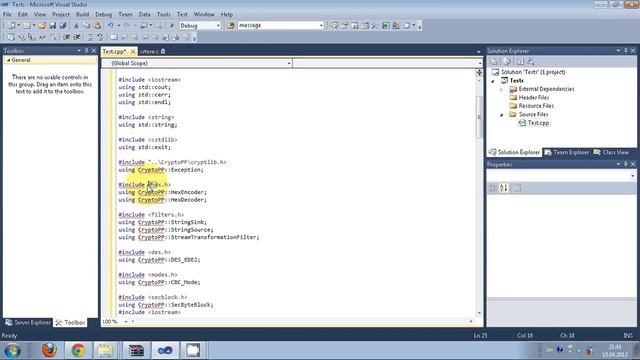Click the Copy toolbar icon
Screen dimensions: 640x360
(x=87, y=25)
